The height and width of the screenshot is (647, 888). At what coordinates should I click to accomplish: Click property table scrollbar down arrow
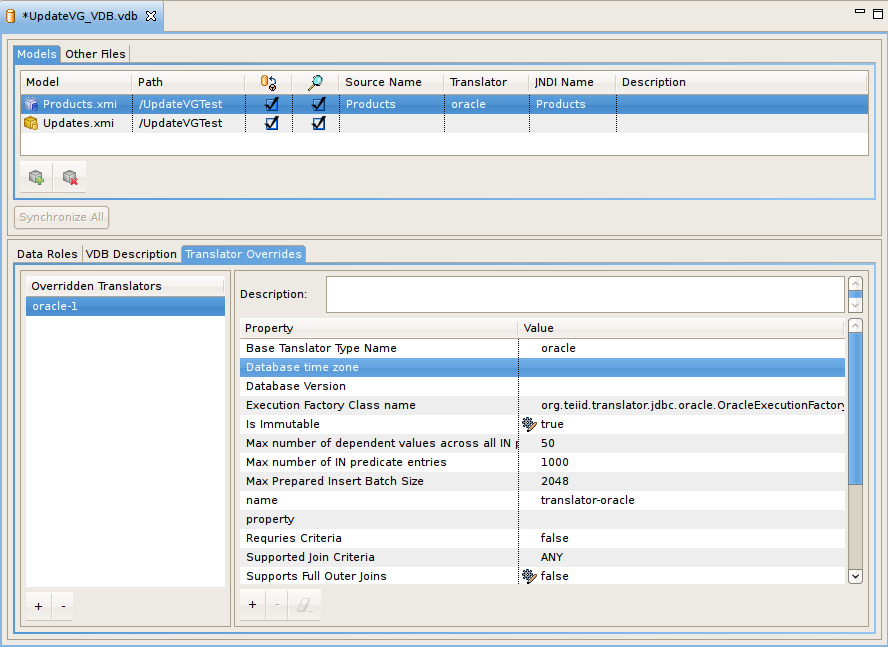tap(855, 576)
